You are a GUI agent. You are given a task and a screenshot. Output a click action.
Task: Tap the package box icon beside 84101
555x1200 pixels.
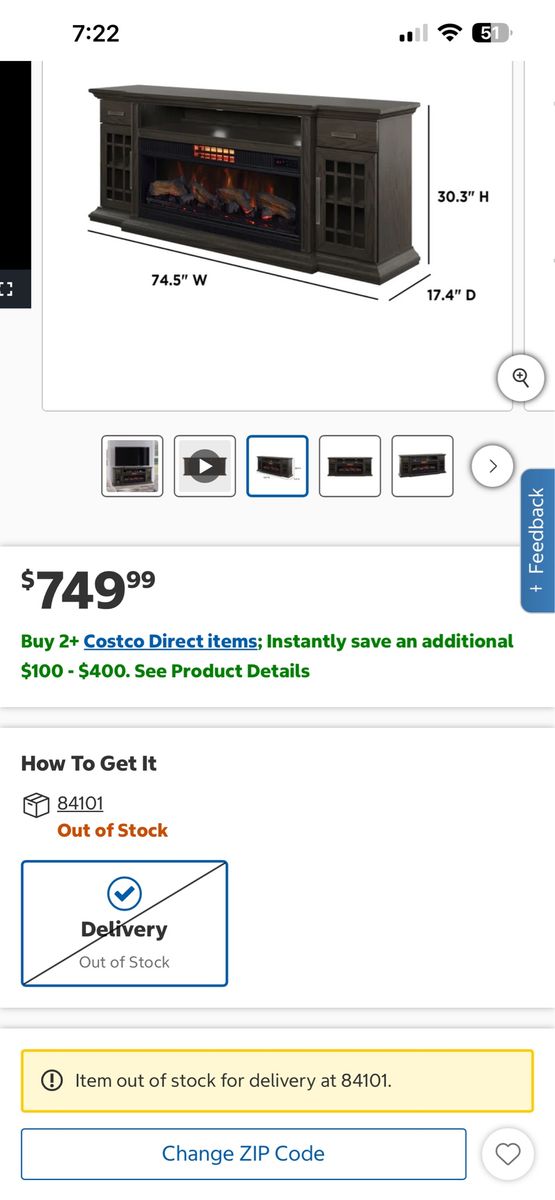click(x=36, y=804)
